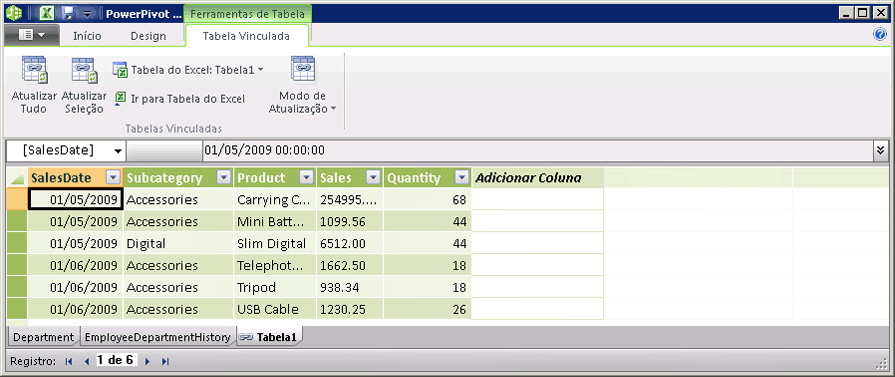Click the Atualizar Tudo icon
Viewport: 895px width, 377px height.
tap(34, 70)
